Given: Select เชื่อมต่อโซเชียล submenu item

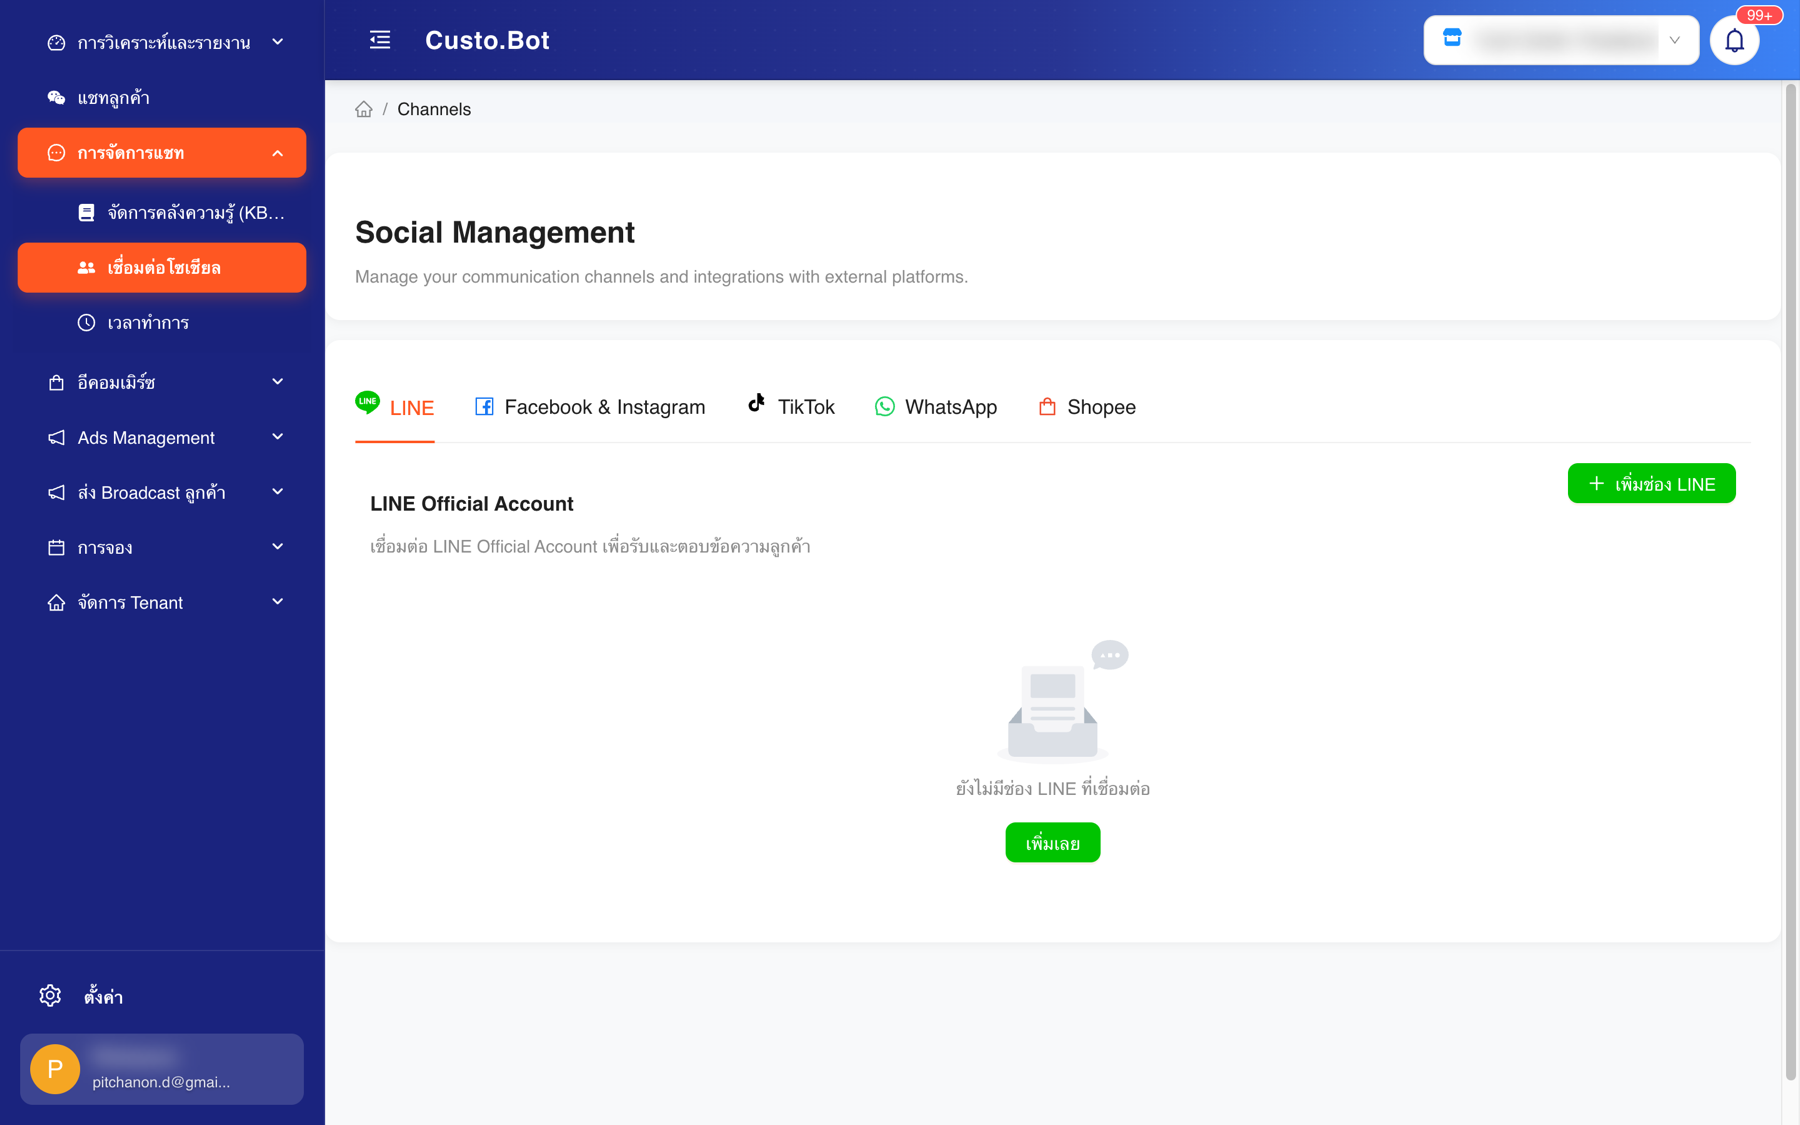Looking at the screenshot, I should tap(162, 268).
